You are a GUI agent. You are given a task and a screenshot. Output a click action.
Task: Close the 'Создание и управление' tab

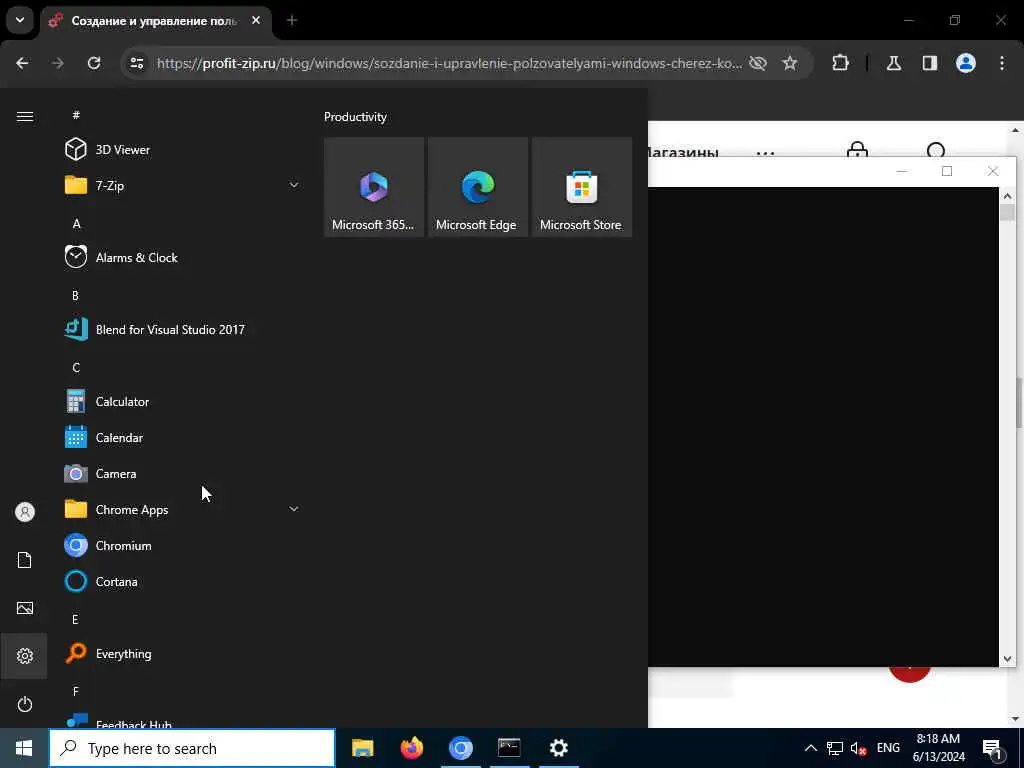coord(256,20)
